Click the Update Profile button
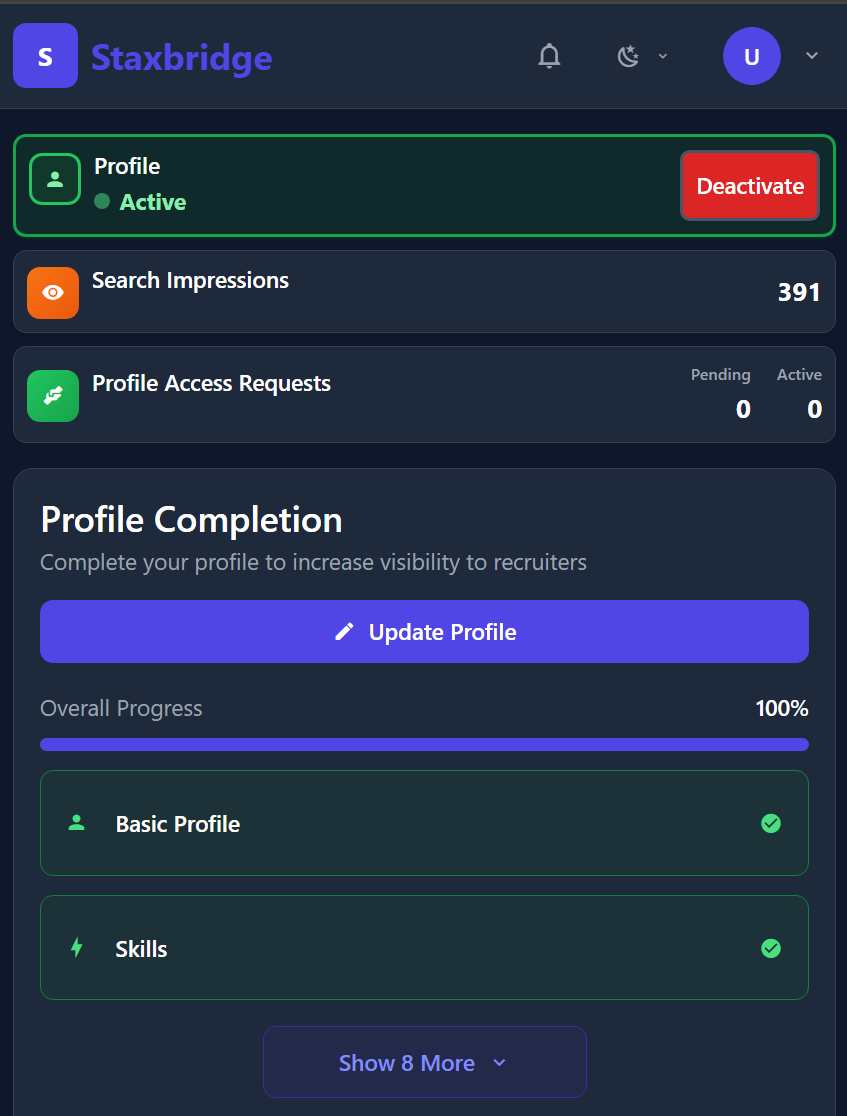 tap(424, 631)
